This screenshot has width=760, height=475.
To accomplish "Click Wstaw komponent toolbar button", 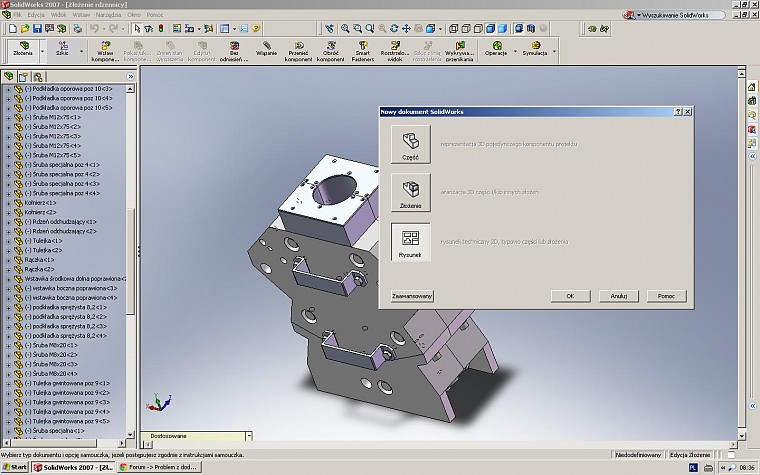I will pyautogui.click(x=105, y=51).
